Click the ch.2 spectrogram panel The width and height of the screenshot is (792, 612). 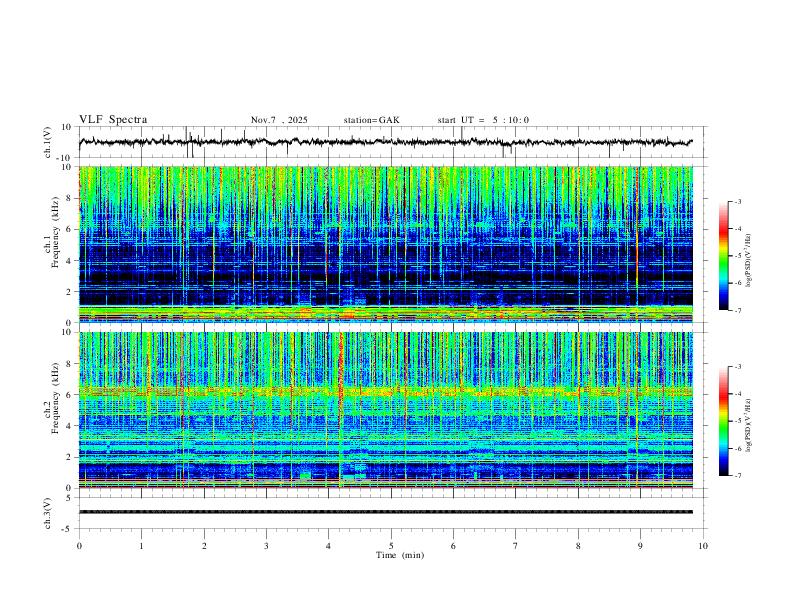386,410
